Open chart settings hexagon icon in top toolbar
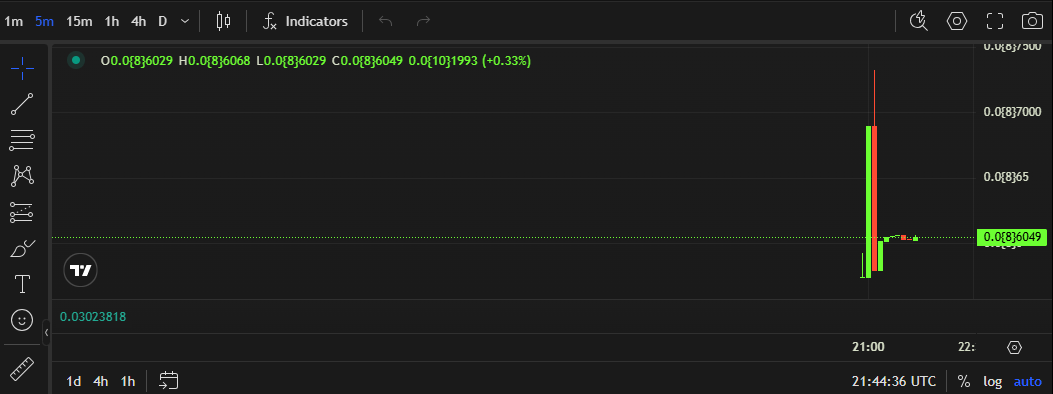 (956, 21)
